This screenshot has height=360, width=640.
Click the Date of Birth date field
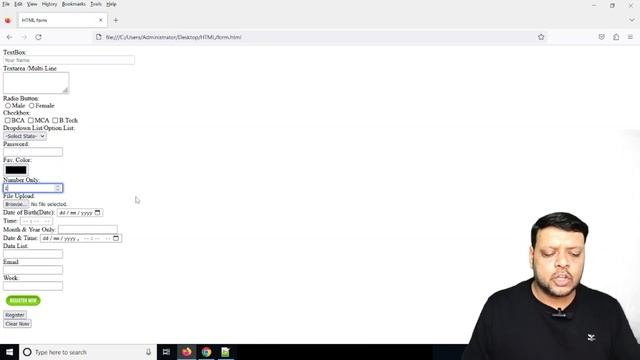[x=80, y=213]
